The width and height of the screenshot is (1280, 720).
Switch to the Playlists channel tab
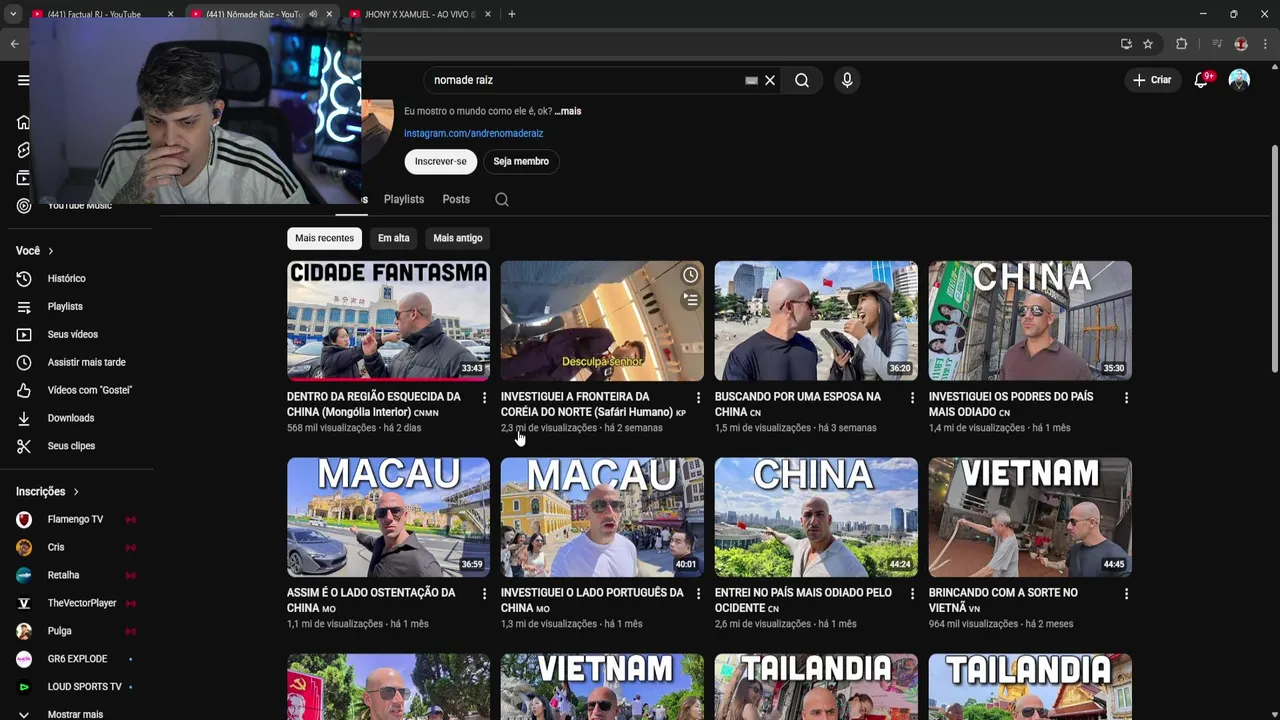click(x=404, y=199)
